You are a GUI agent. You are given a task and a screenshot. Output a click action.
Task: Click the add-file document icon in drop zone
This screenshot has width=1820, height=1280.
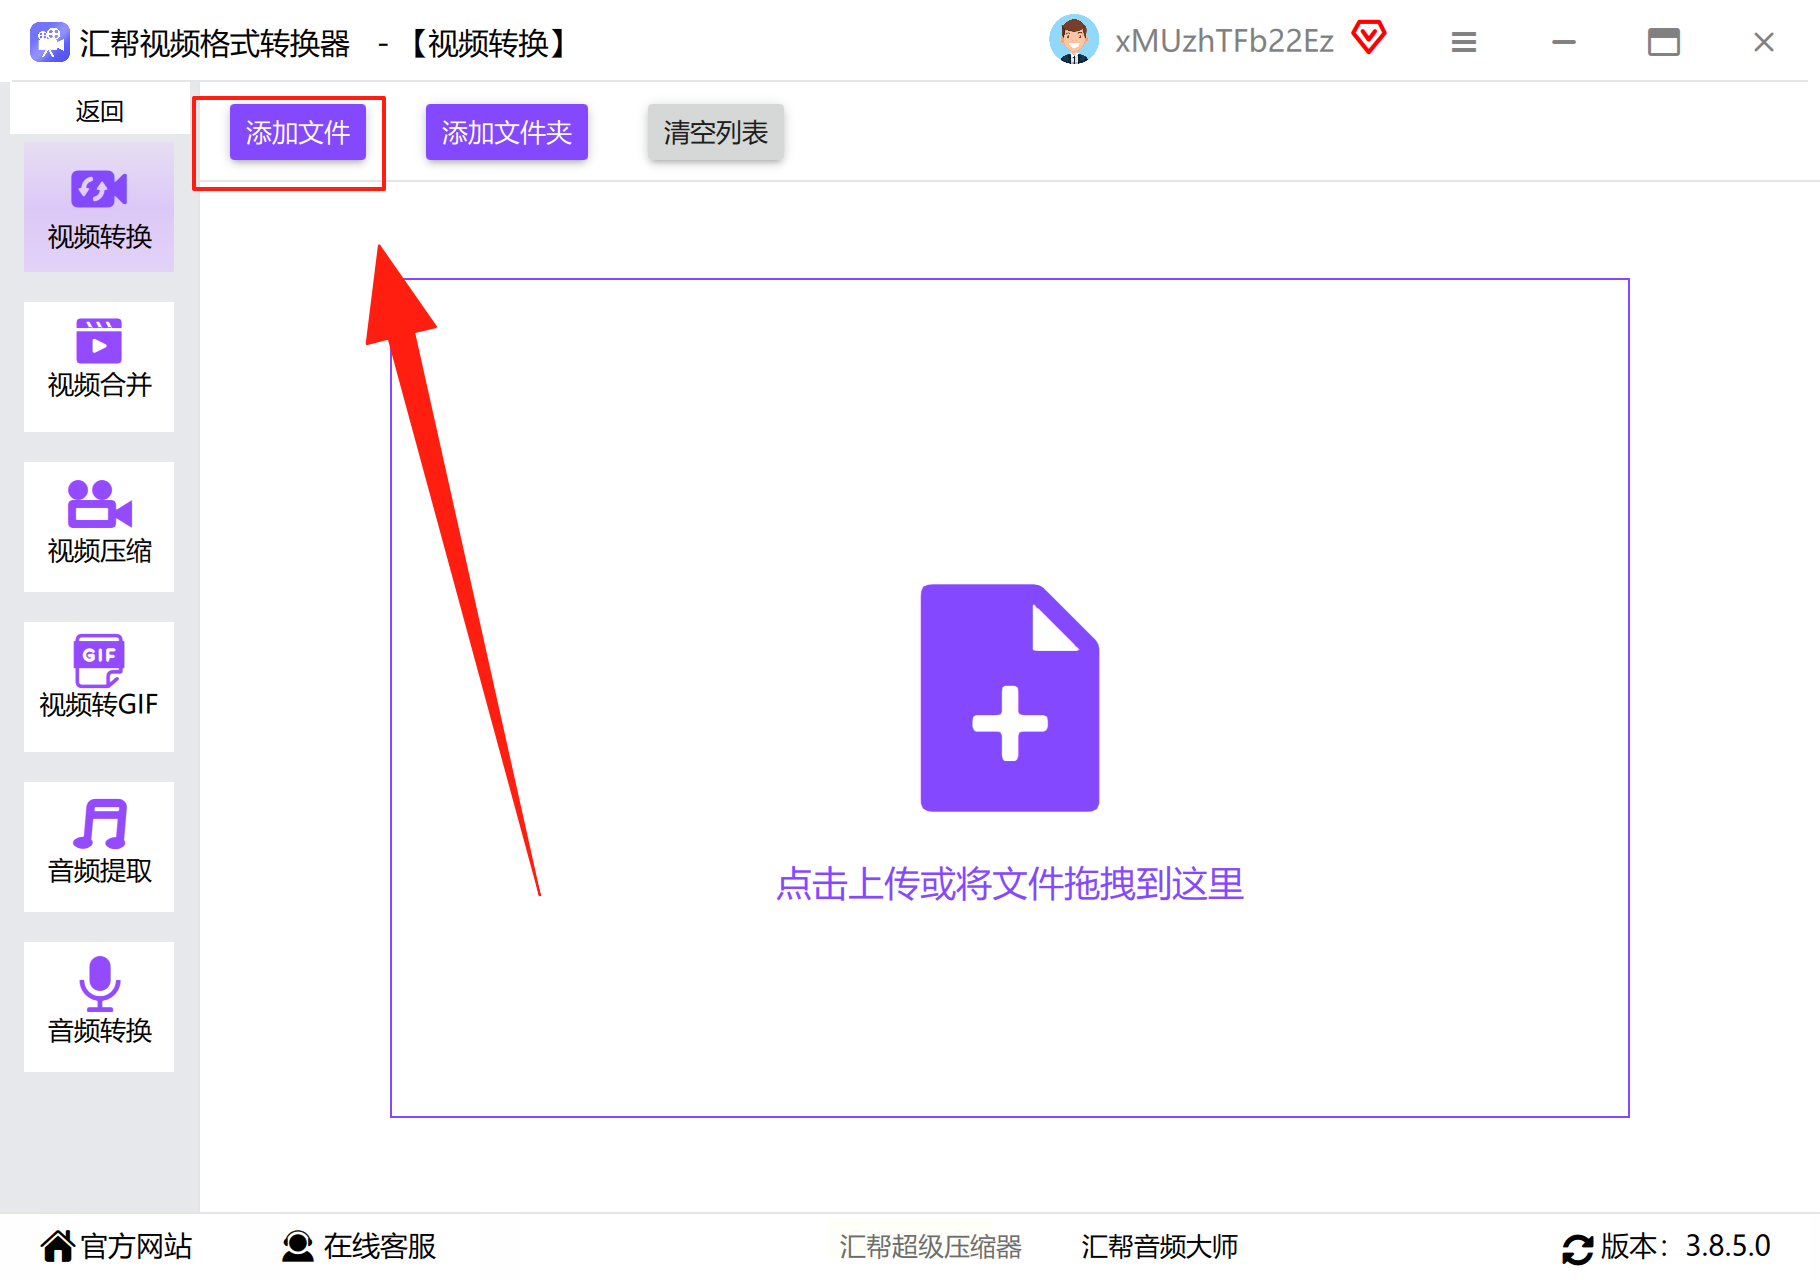(1010, 698)
